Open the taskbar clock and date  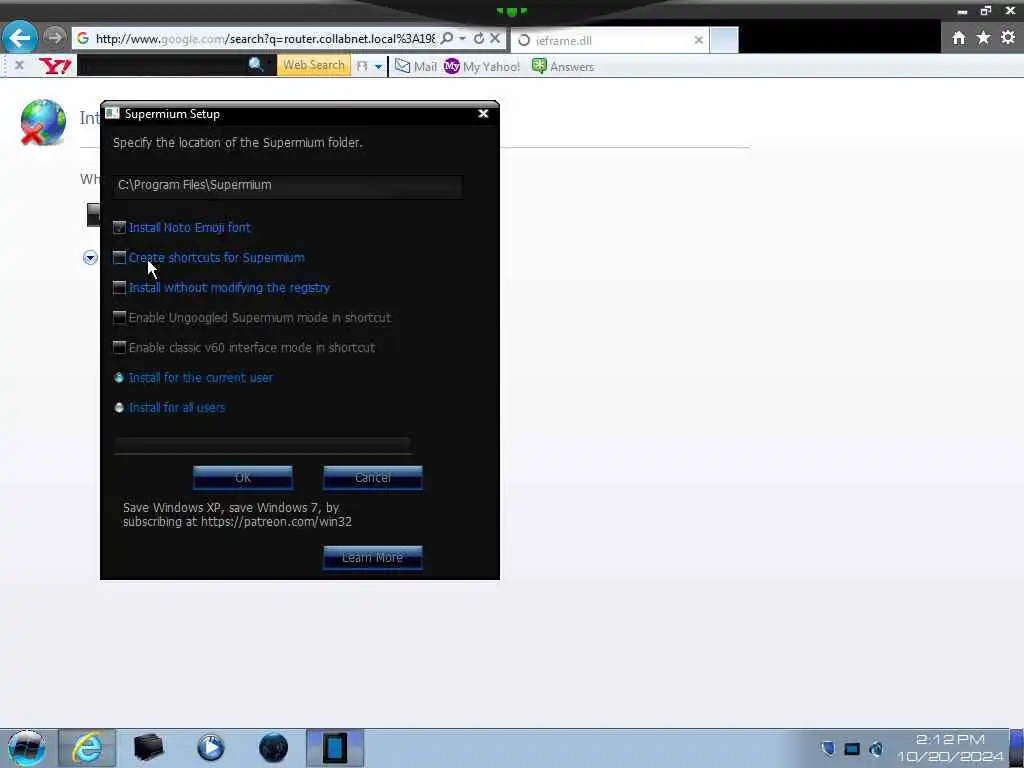coord(950,748)
